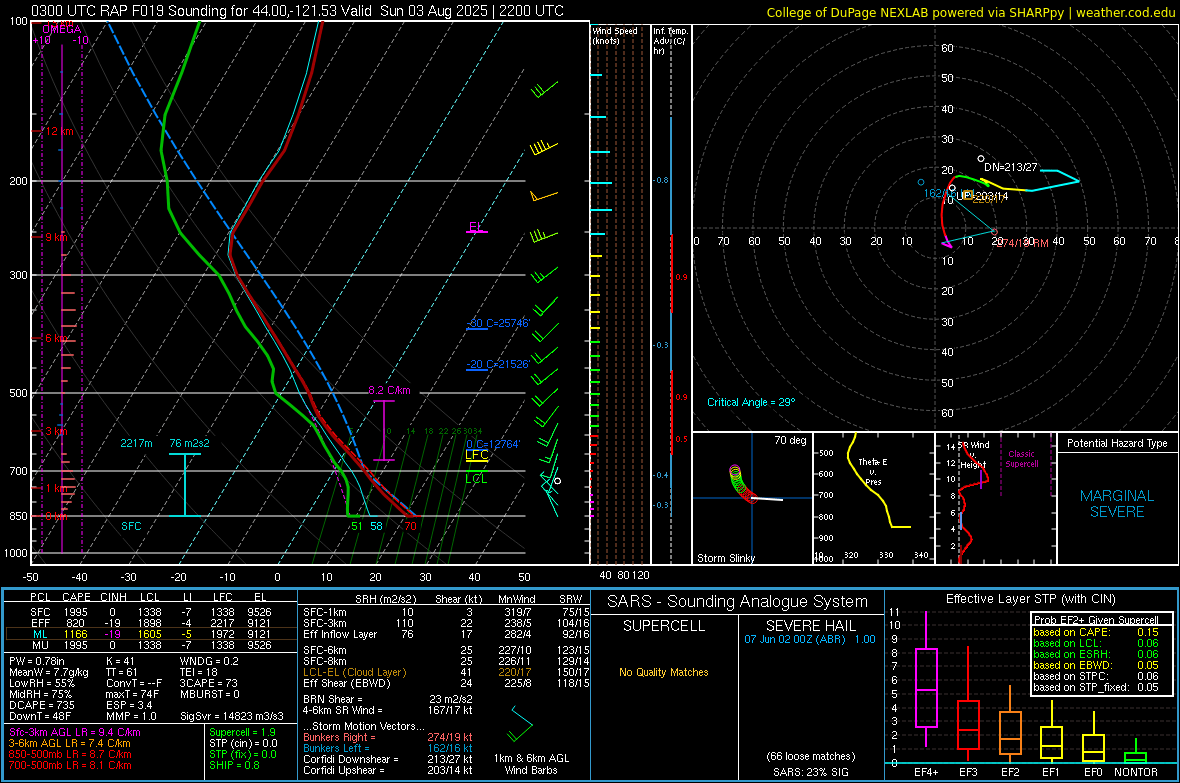Screen dimensions: 1180x783
Task: Click the 'Eff Inflow Layer' row
Action: coord(444,634)
